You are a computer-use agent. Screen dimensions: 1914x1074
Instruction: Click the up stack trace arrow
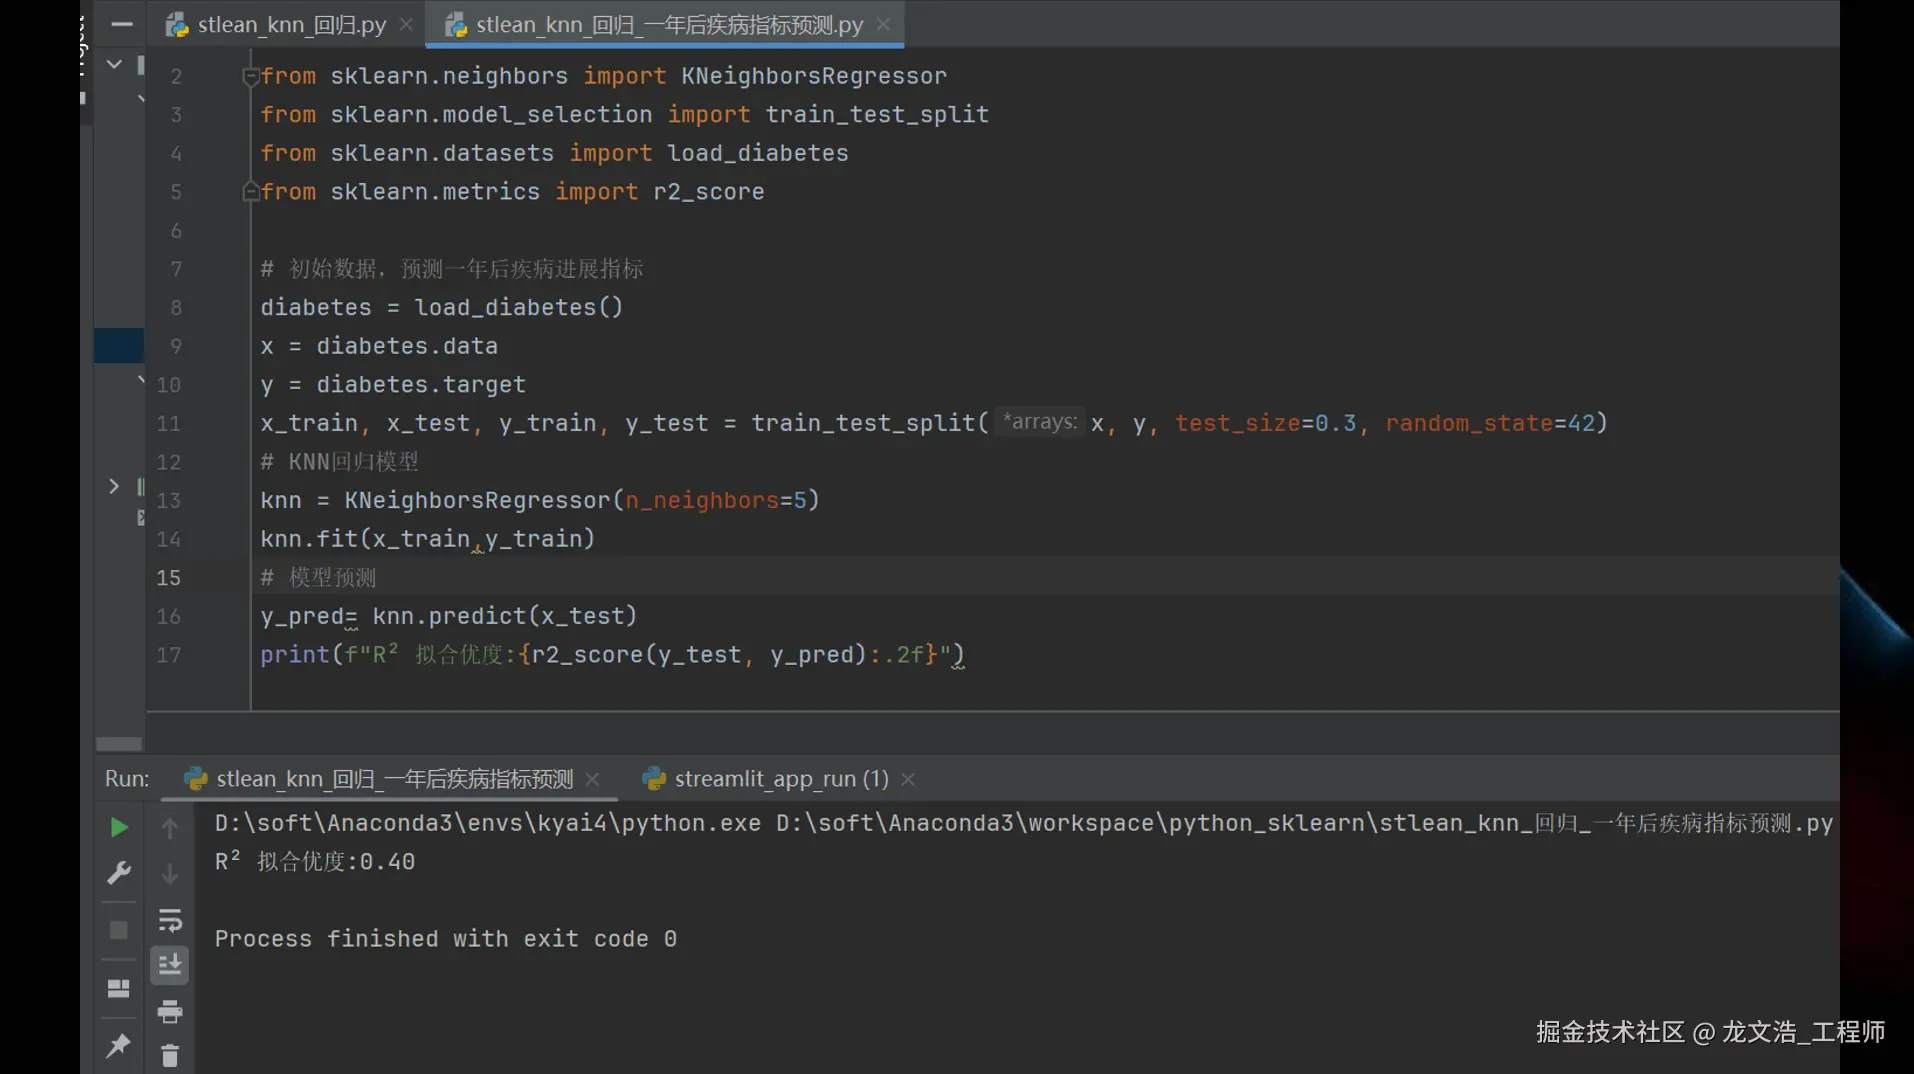point(170,827)
